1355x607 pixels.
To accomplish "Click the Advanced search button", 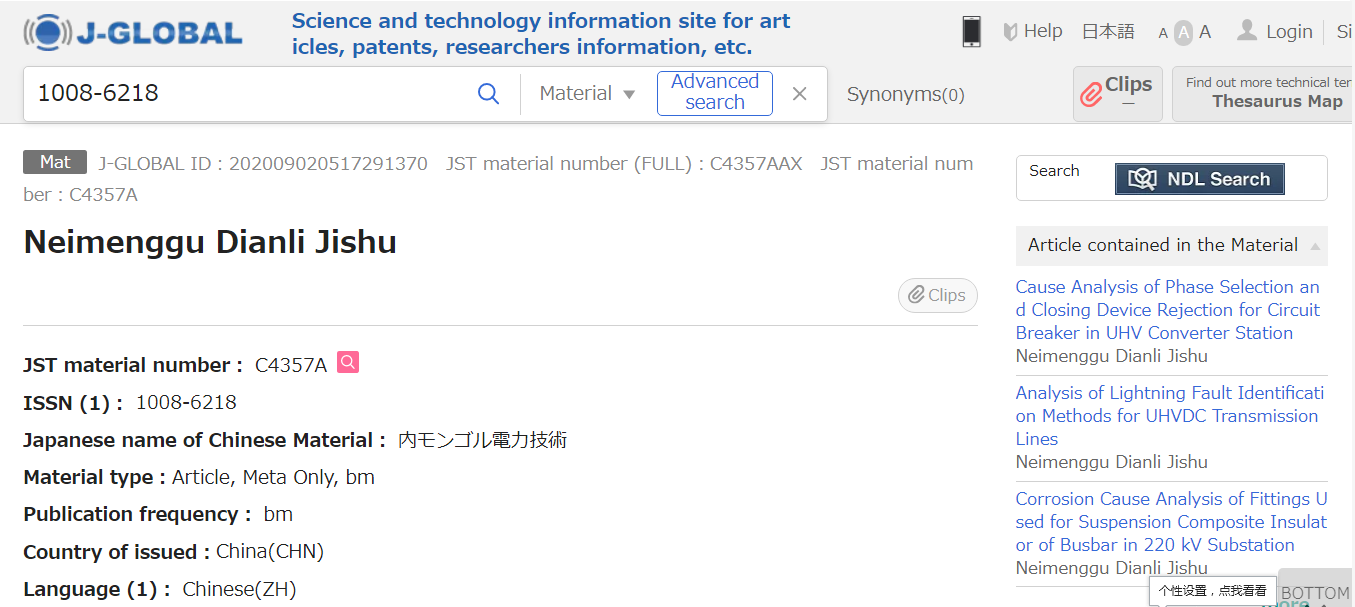I will tap(714, 93).
